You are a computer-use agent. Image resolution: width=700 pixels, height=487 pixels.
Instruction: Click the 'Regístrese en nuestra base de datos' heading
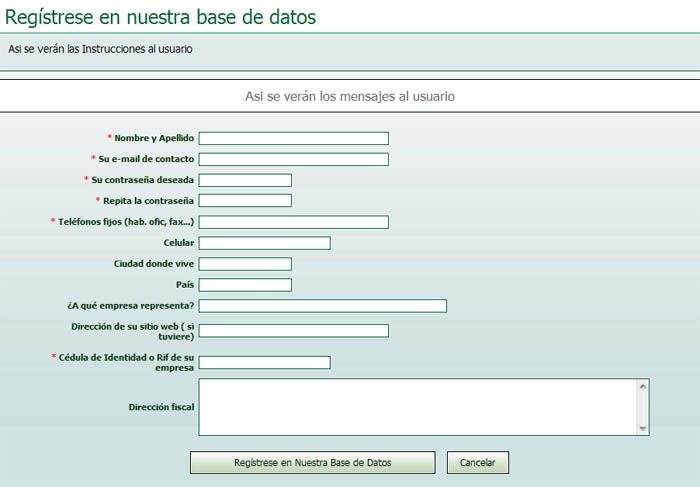(161, 17)
